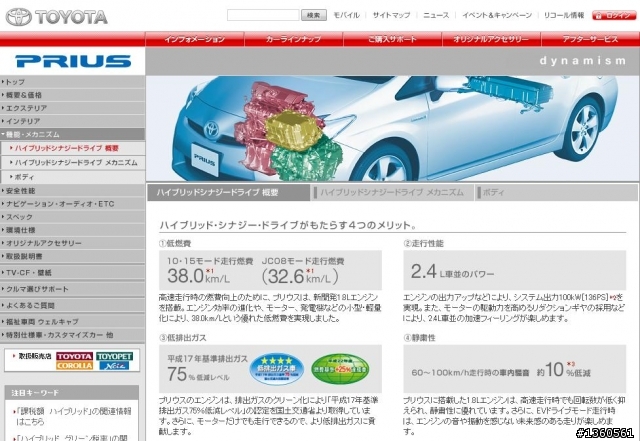
Task: Click the Prius cutaway hero image
Action: click(x=393, y=128)
